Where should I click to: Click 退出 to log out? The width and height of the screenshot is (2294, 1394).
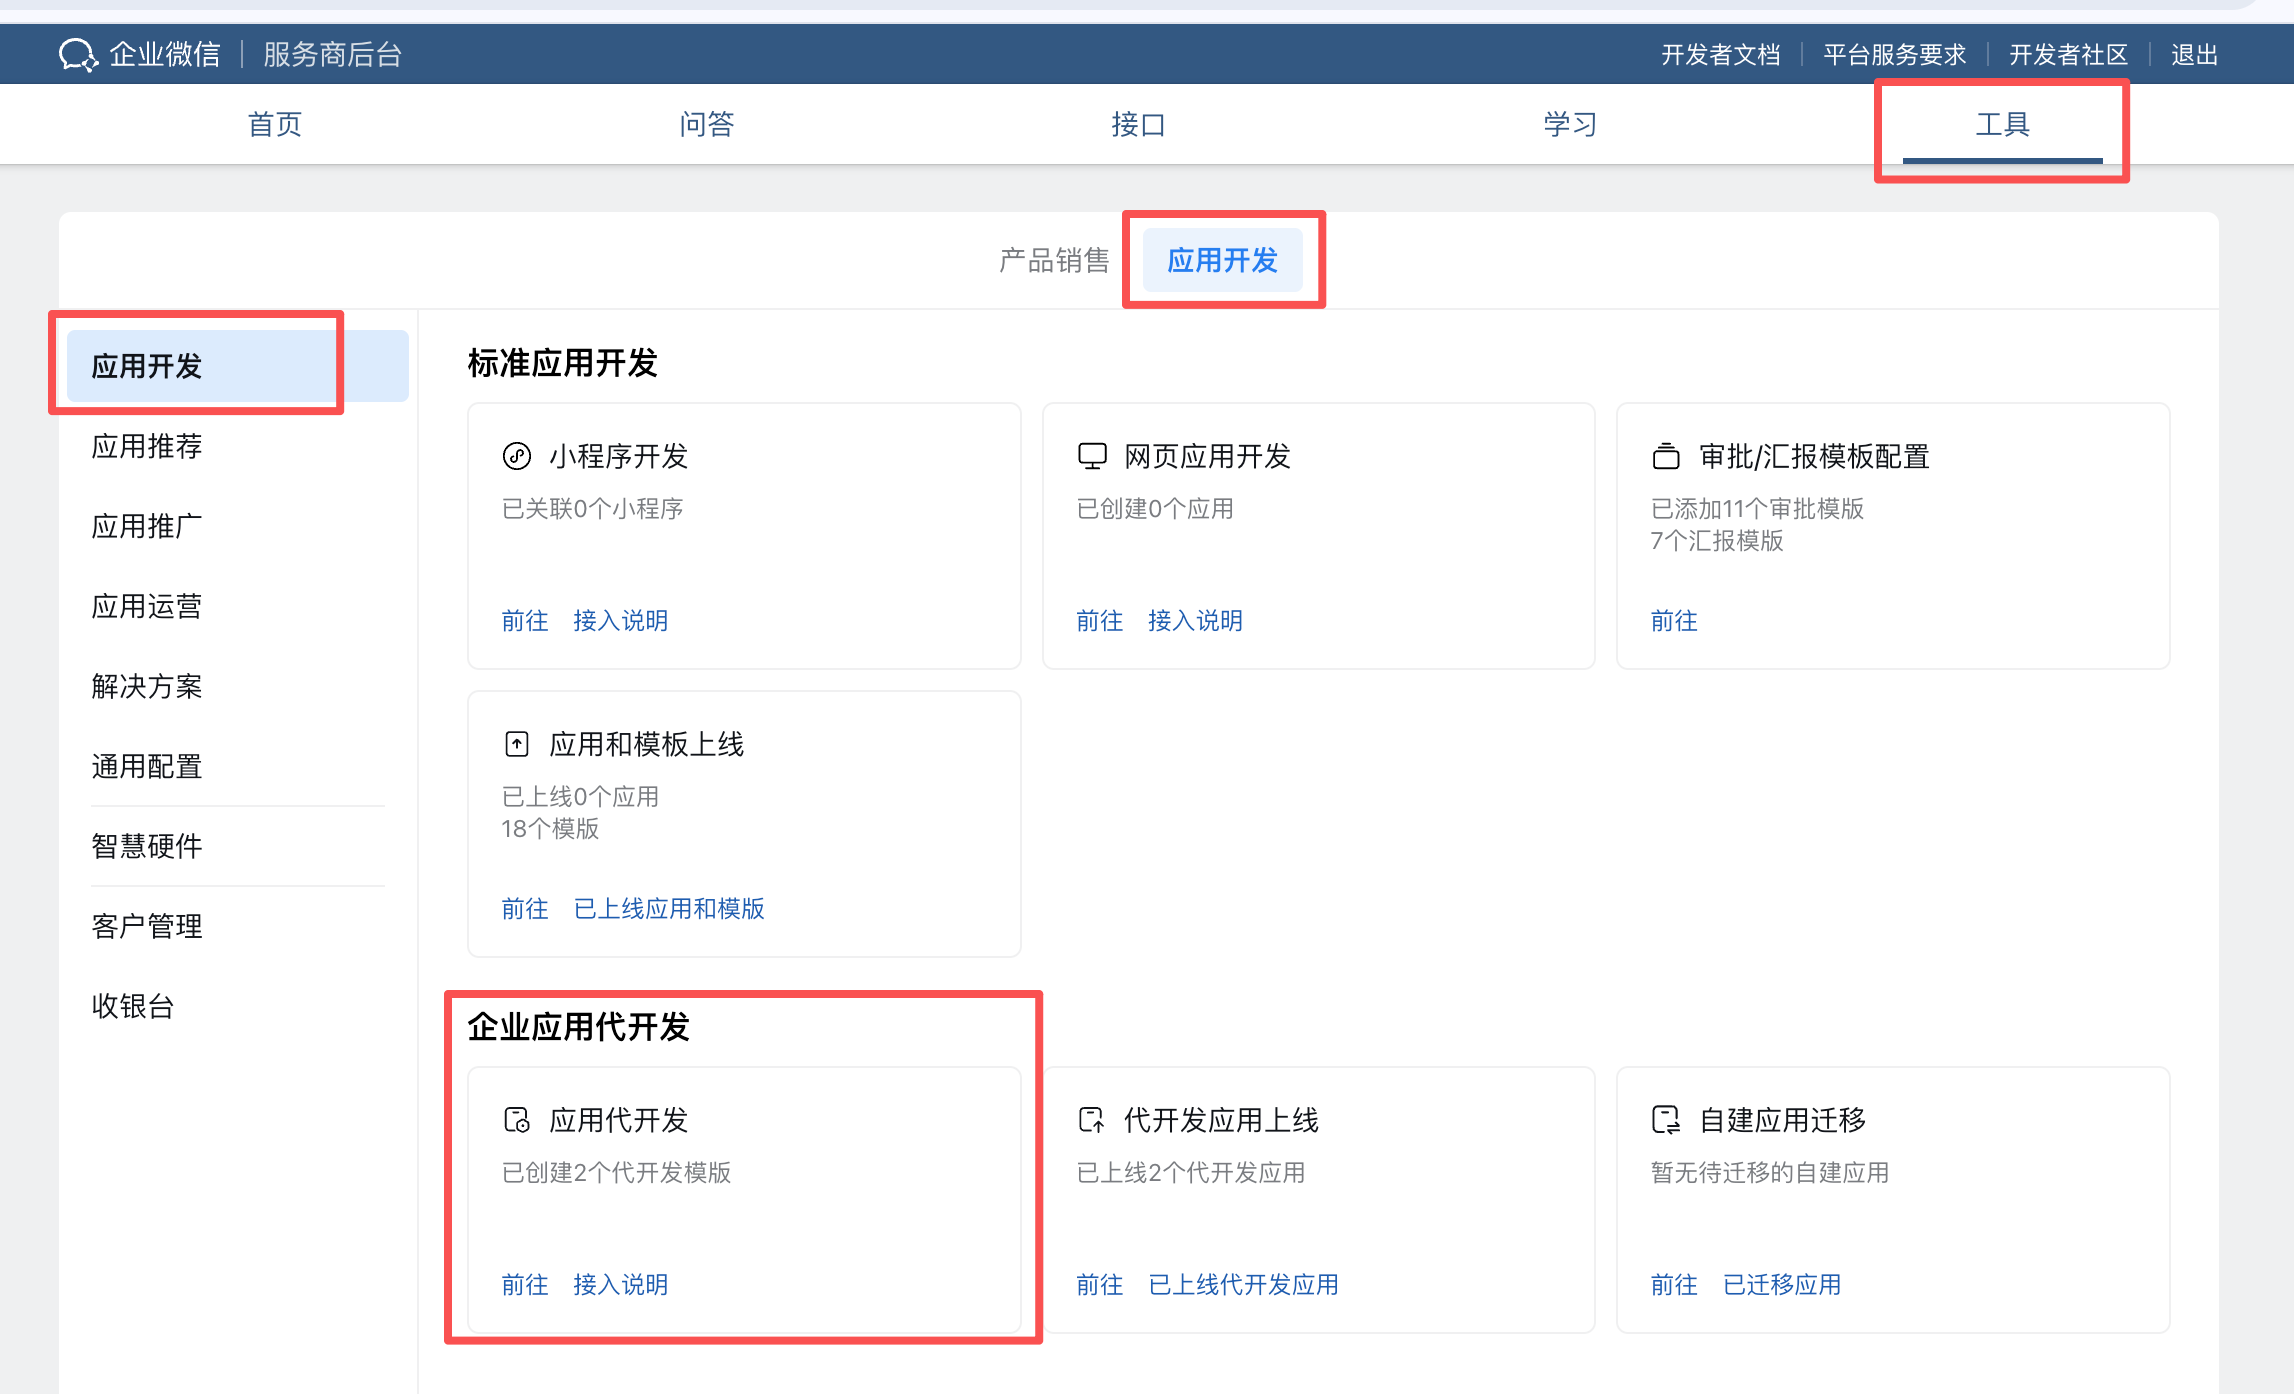2194,55
